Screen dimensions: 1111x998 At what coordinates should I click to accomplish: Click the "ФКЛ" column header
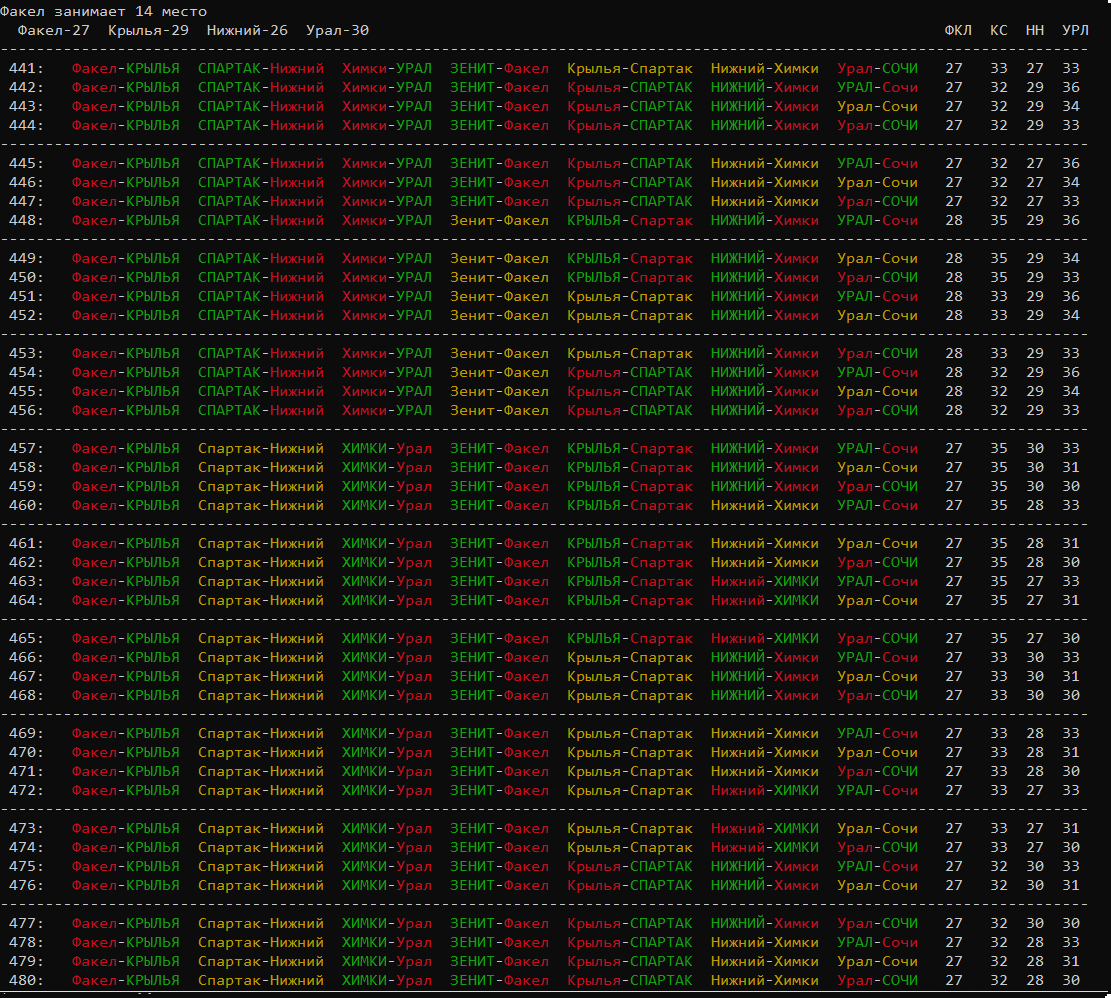(958, 30)
